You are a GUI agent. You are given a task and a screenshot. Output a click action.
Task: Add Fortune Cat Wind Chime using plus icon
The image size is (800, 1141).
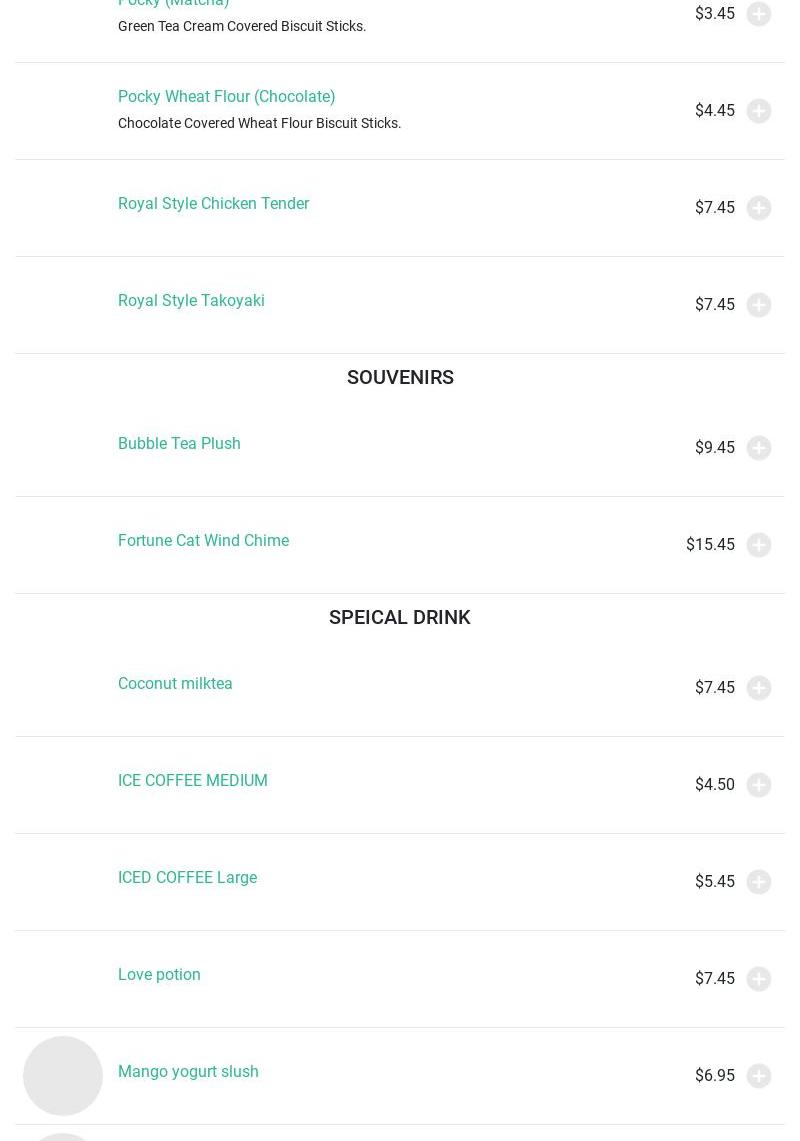click(759, 545)
